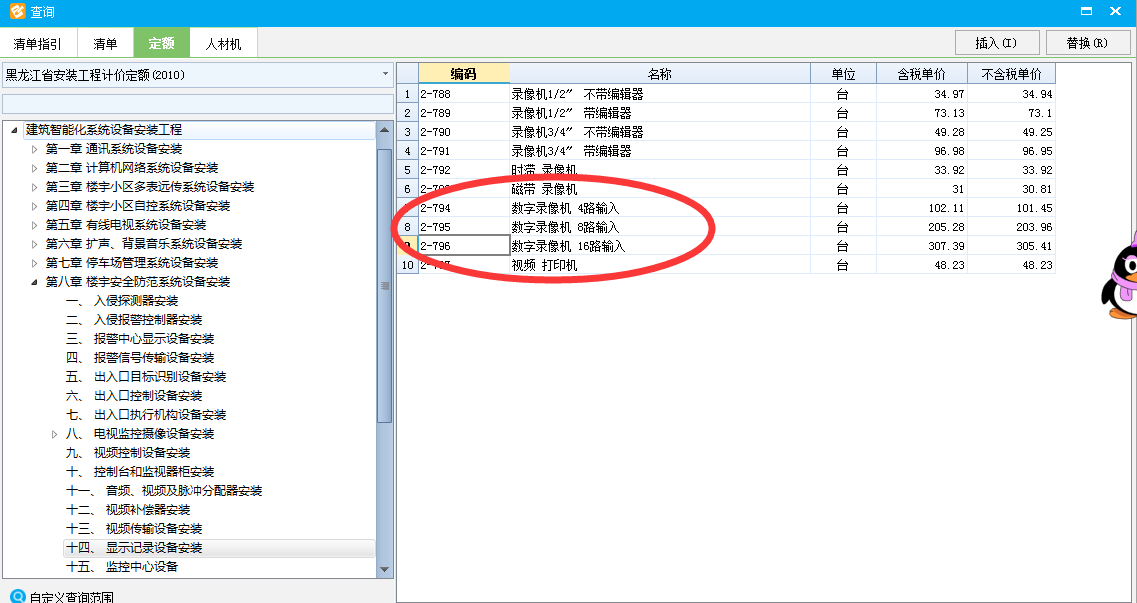The image size is (1137, 603).
Task: Select 九、视频控制设备安装
Action: pyautogui.click(x=128, y=453)
